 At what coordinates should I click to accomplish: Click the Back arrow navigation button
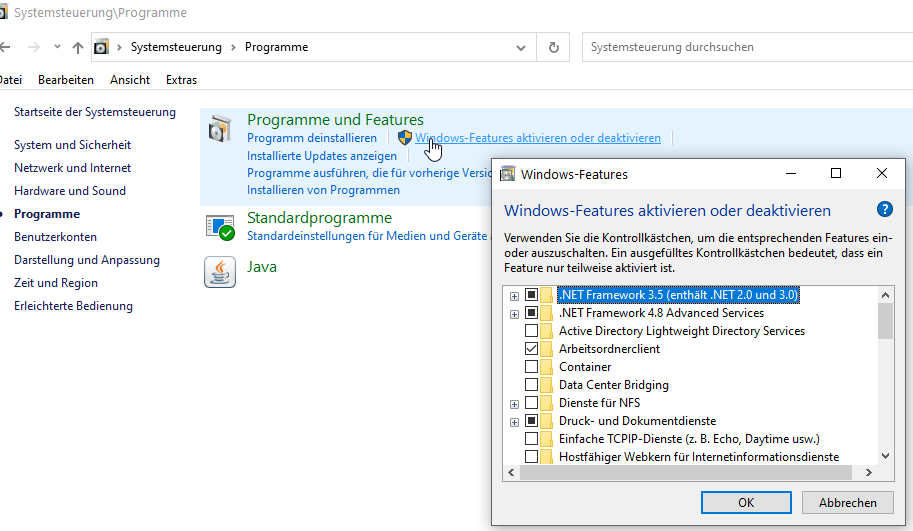tap(6, 47)
